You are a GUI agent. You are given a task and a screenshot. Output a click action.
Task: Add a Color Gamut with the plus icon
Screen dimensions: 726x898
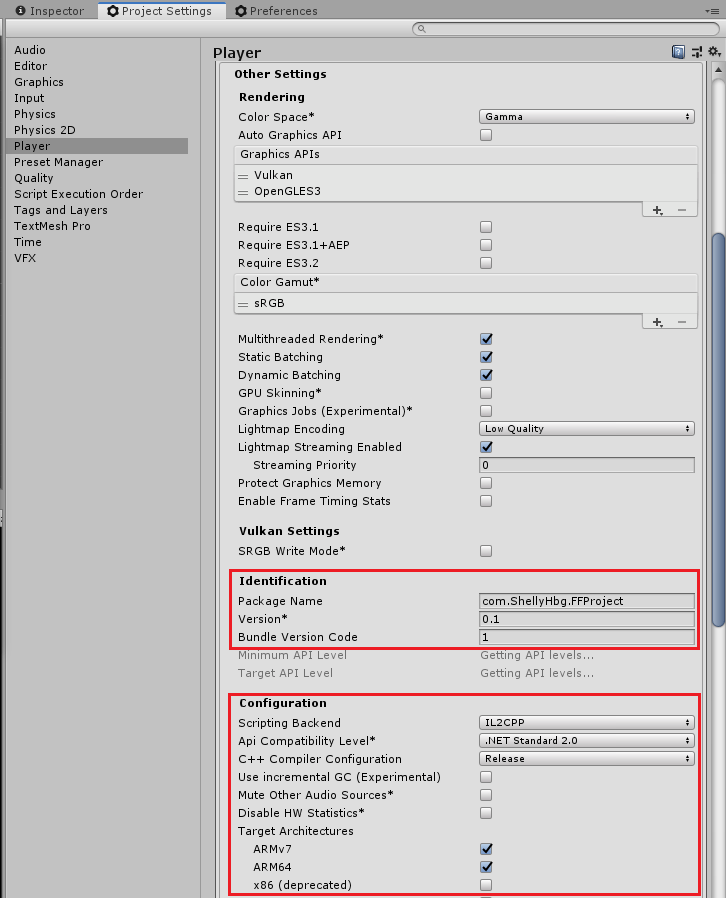point(657,322)
